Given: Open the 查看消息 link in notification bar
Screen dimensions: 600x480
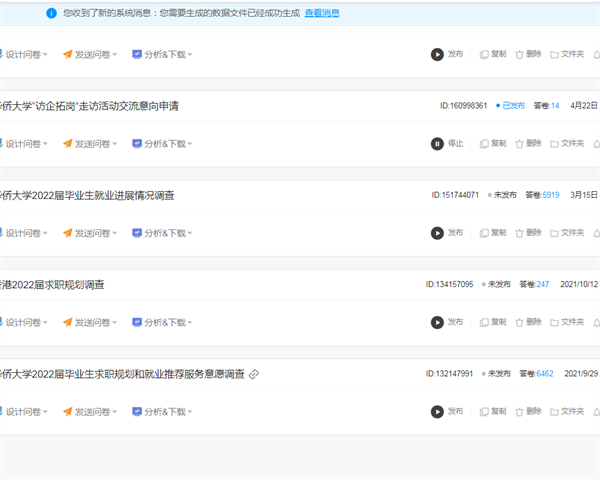Looking at the screenshot, I should tap(322, 13).
